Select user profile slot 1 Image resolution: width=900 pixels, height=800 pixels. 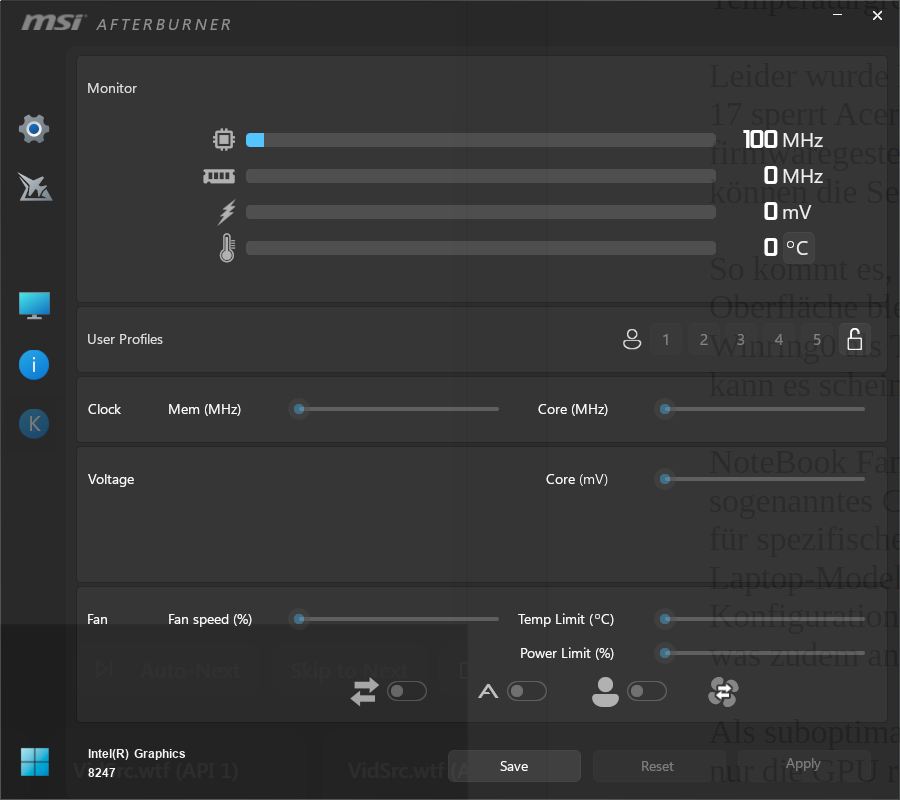coord(666,339)
